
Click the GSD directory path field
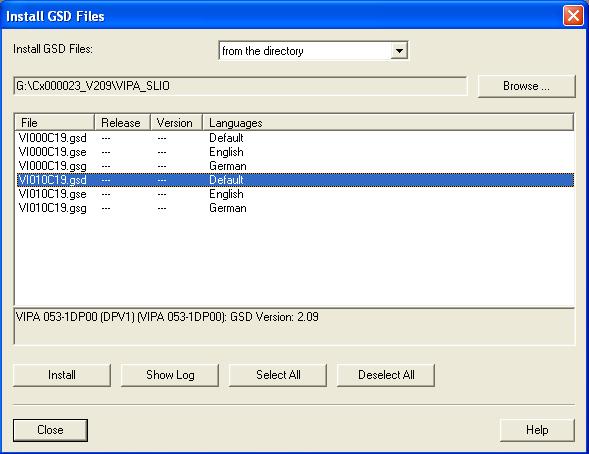tap(240, 86)
